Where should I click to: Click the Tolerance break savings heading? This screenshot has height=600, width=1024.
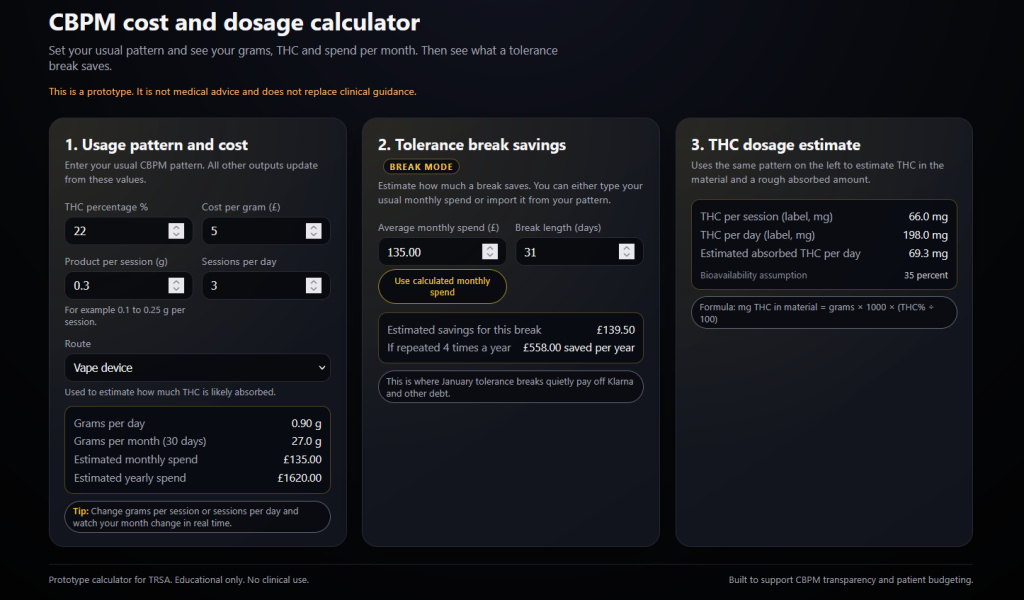472,145
